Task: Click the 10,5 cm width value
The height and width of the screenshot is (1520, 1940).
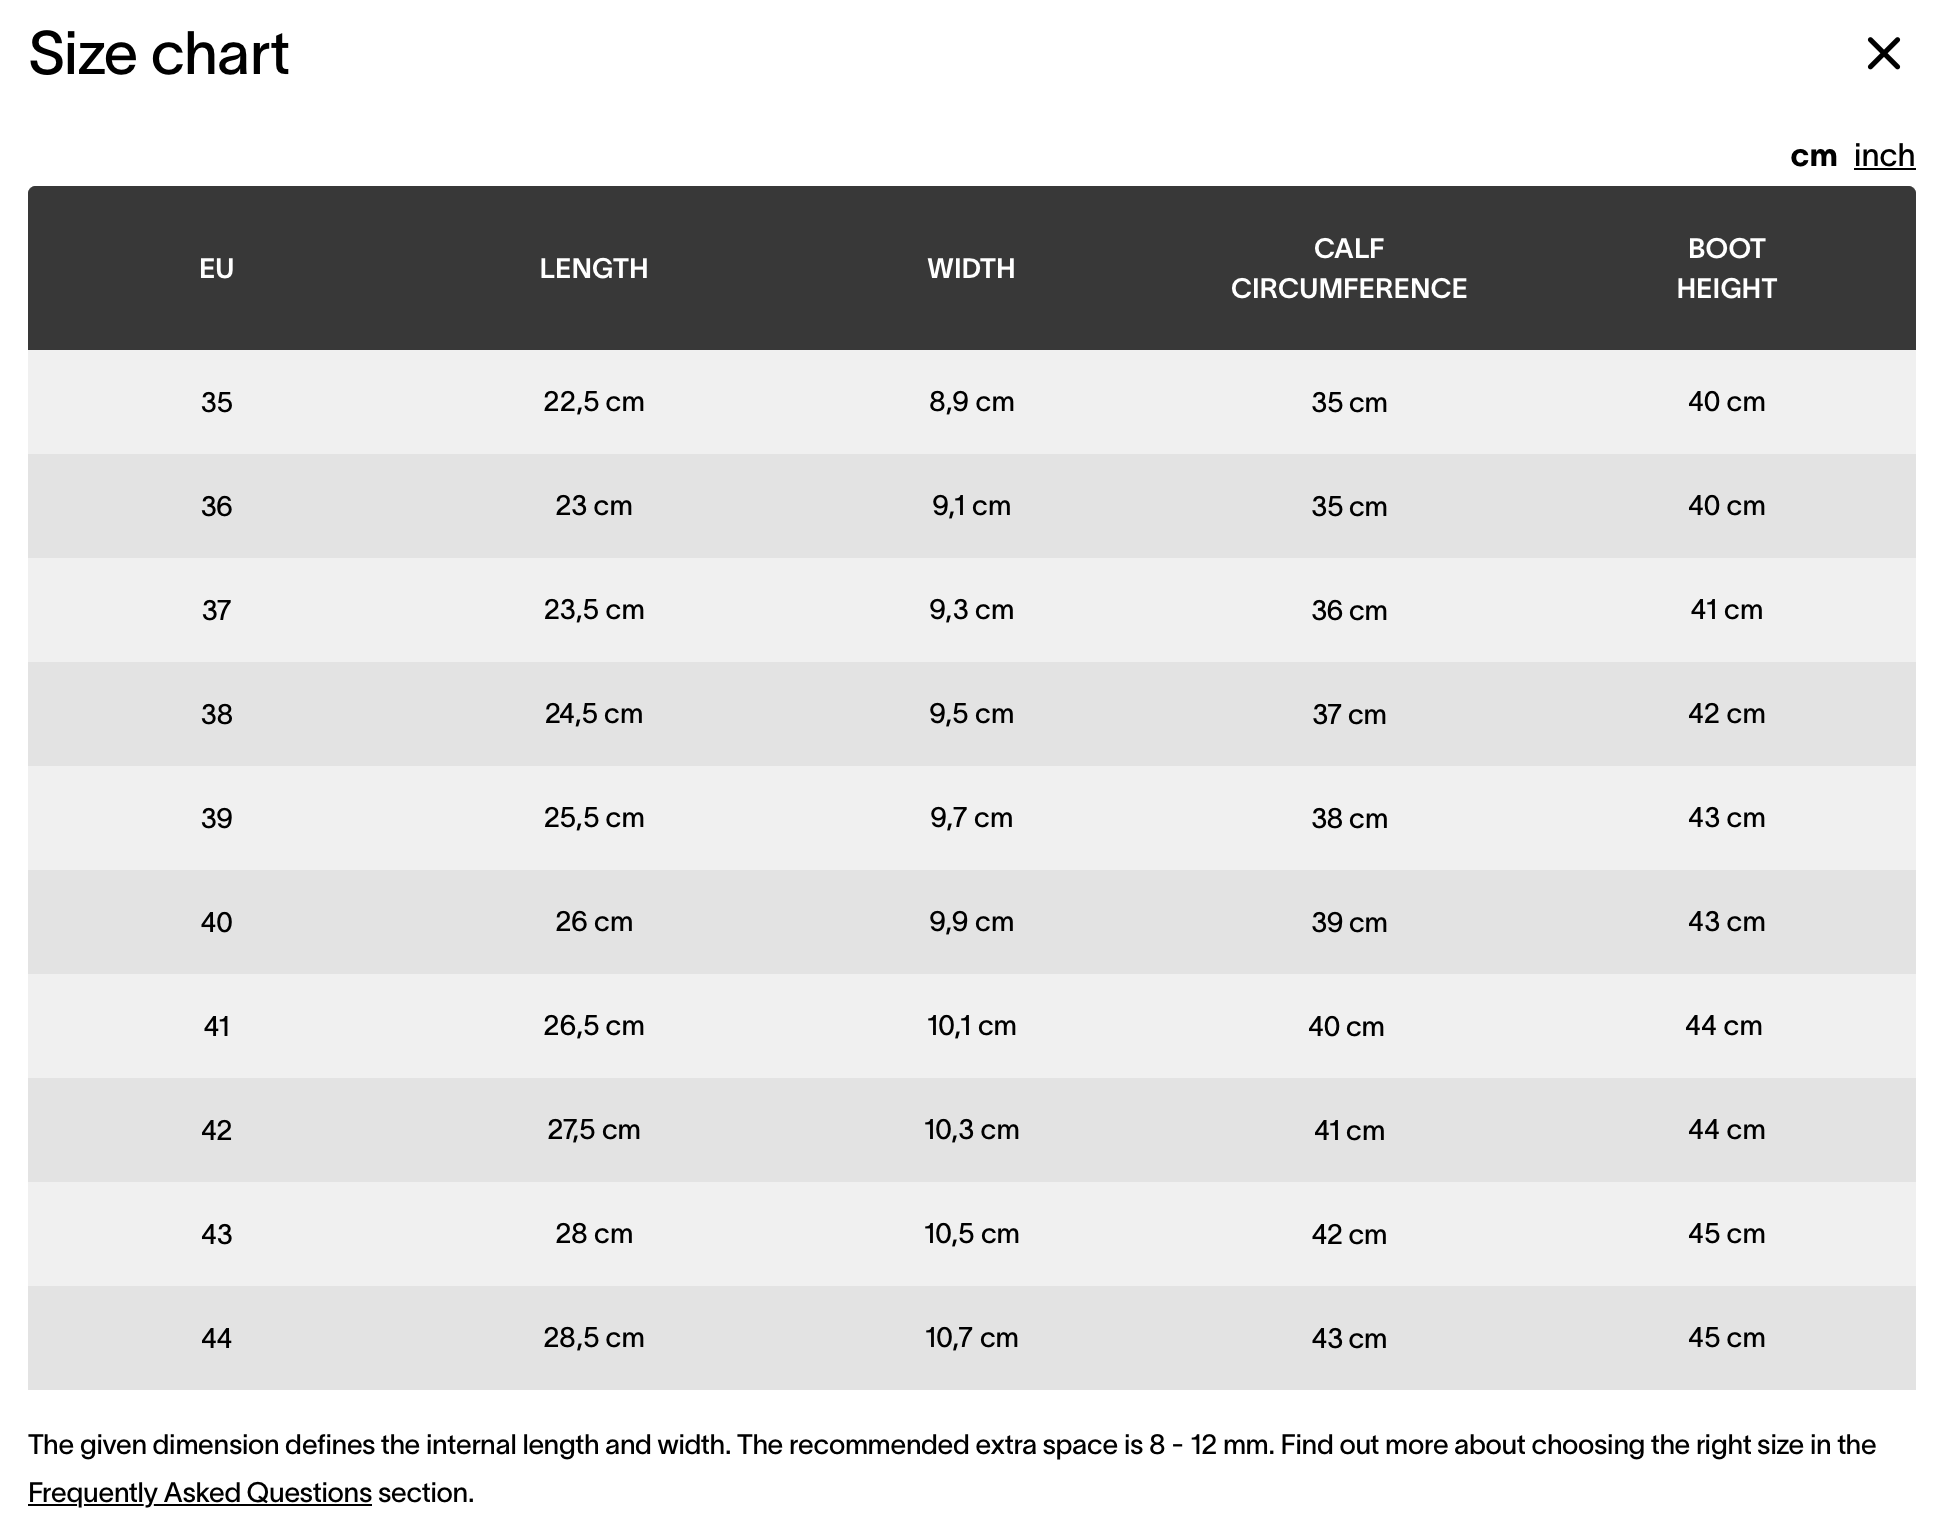Action: tap(971, 1234)
